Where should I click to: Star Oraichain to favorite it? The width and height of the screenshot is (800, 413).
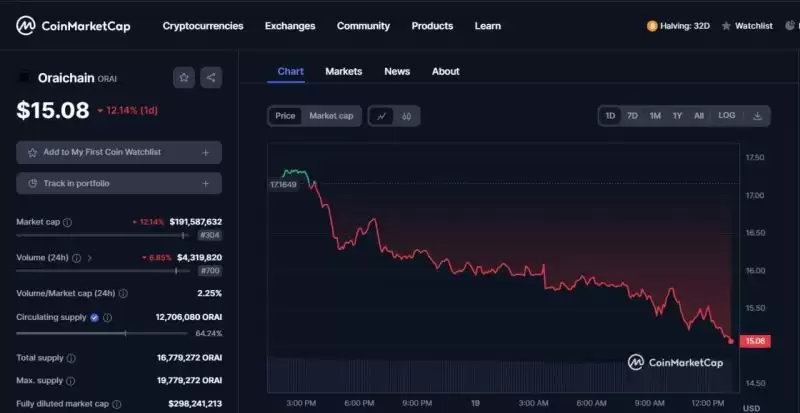pyautogui.click(x=184, y=77)
